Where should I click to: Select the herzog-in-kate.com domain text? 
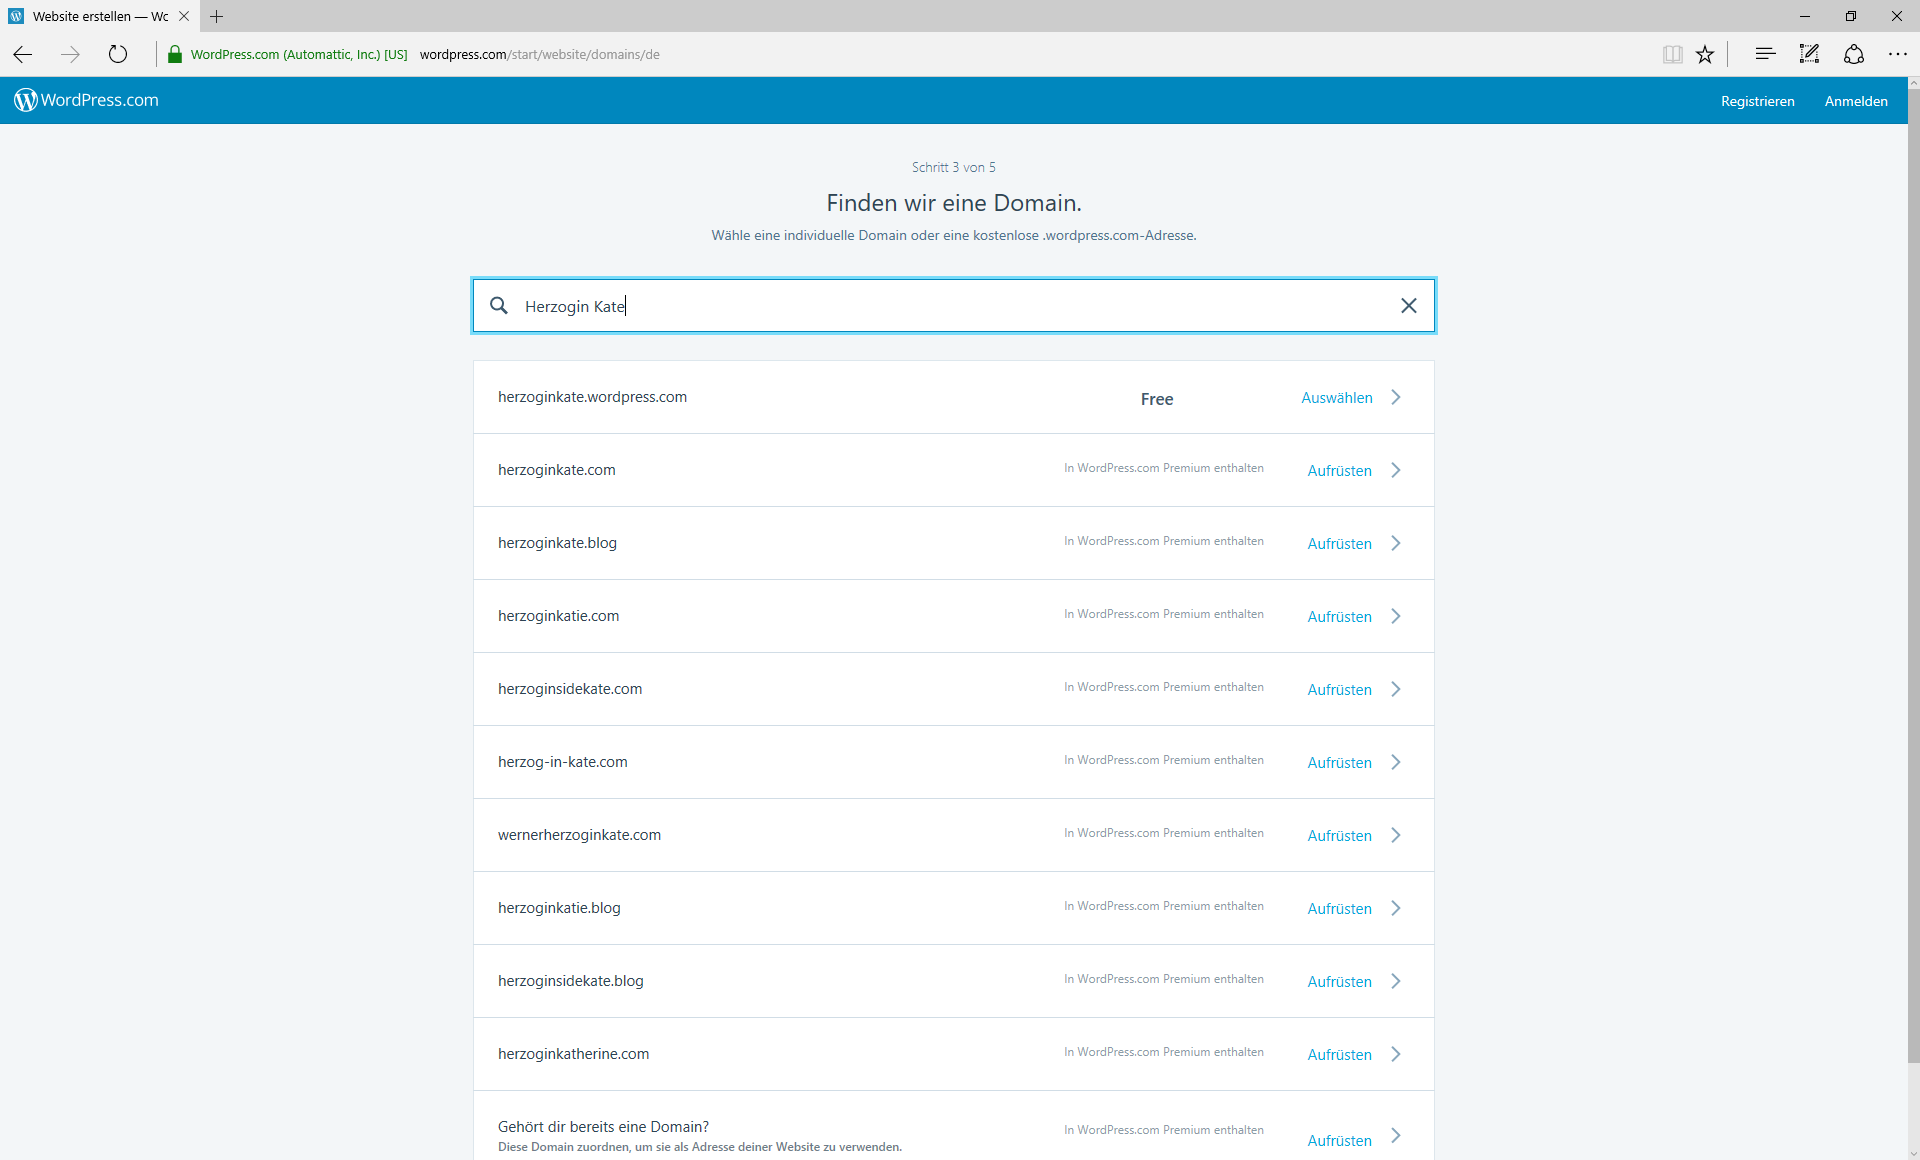(562, 762)
